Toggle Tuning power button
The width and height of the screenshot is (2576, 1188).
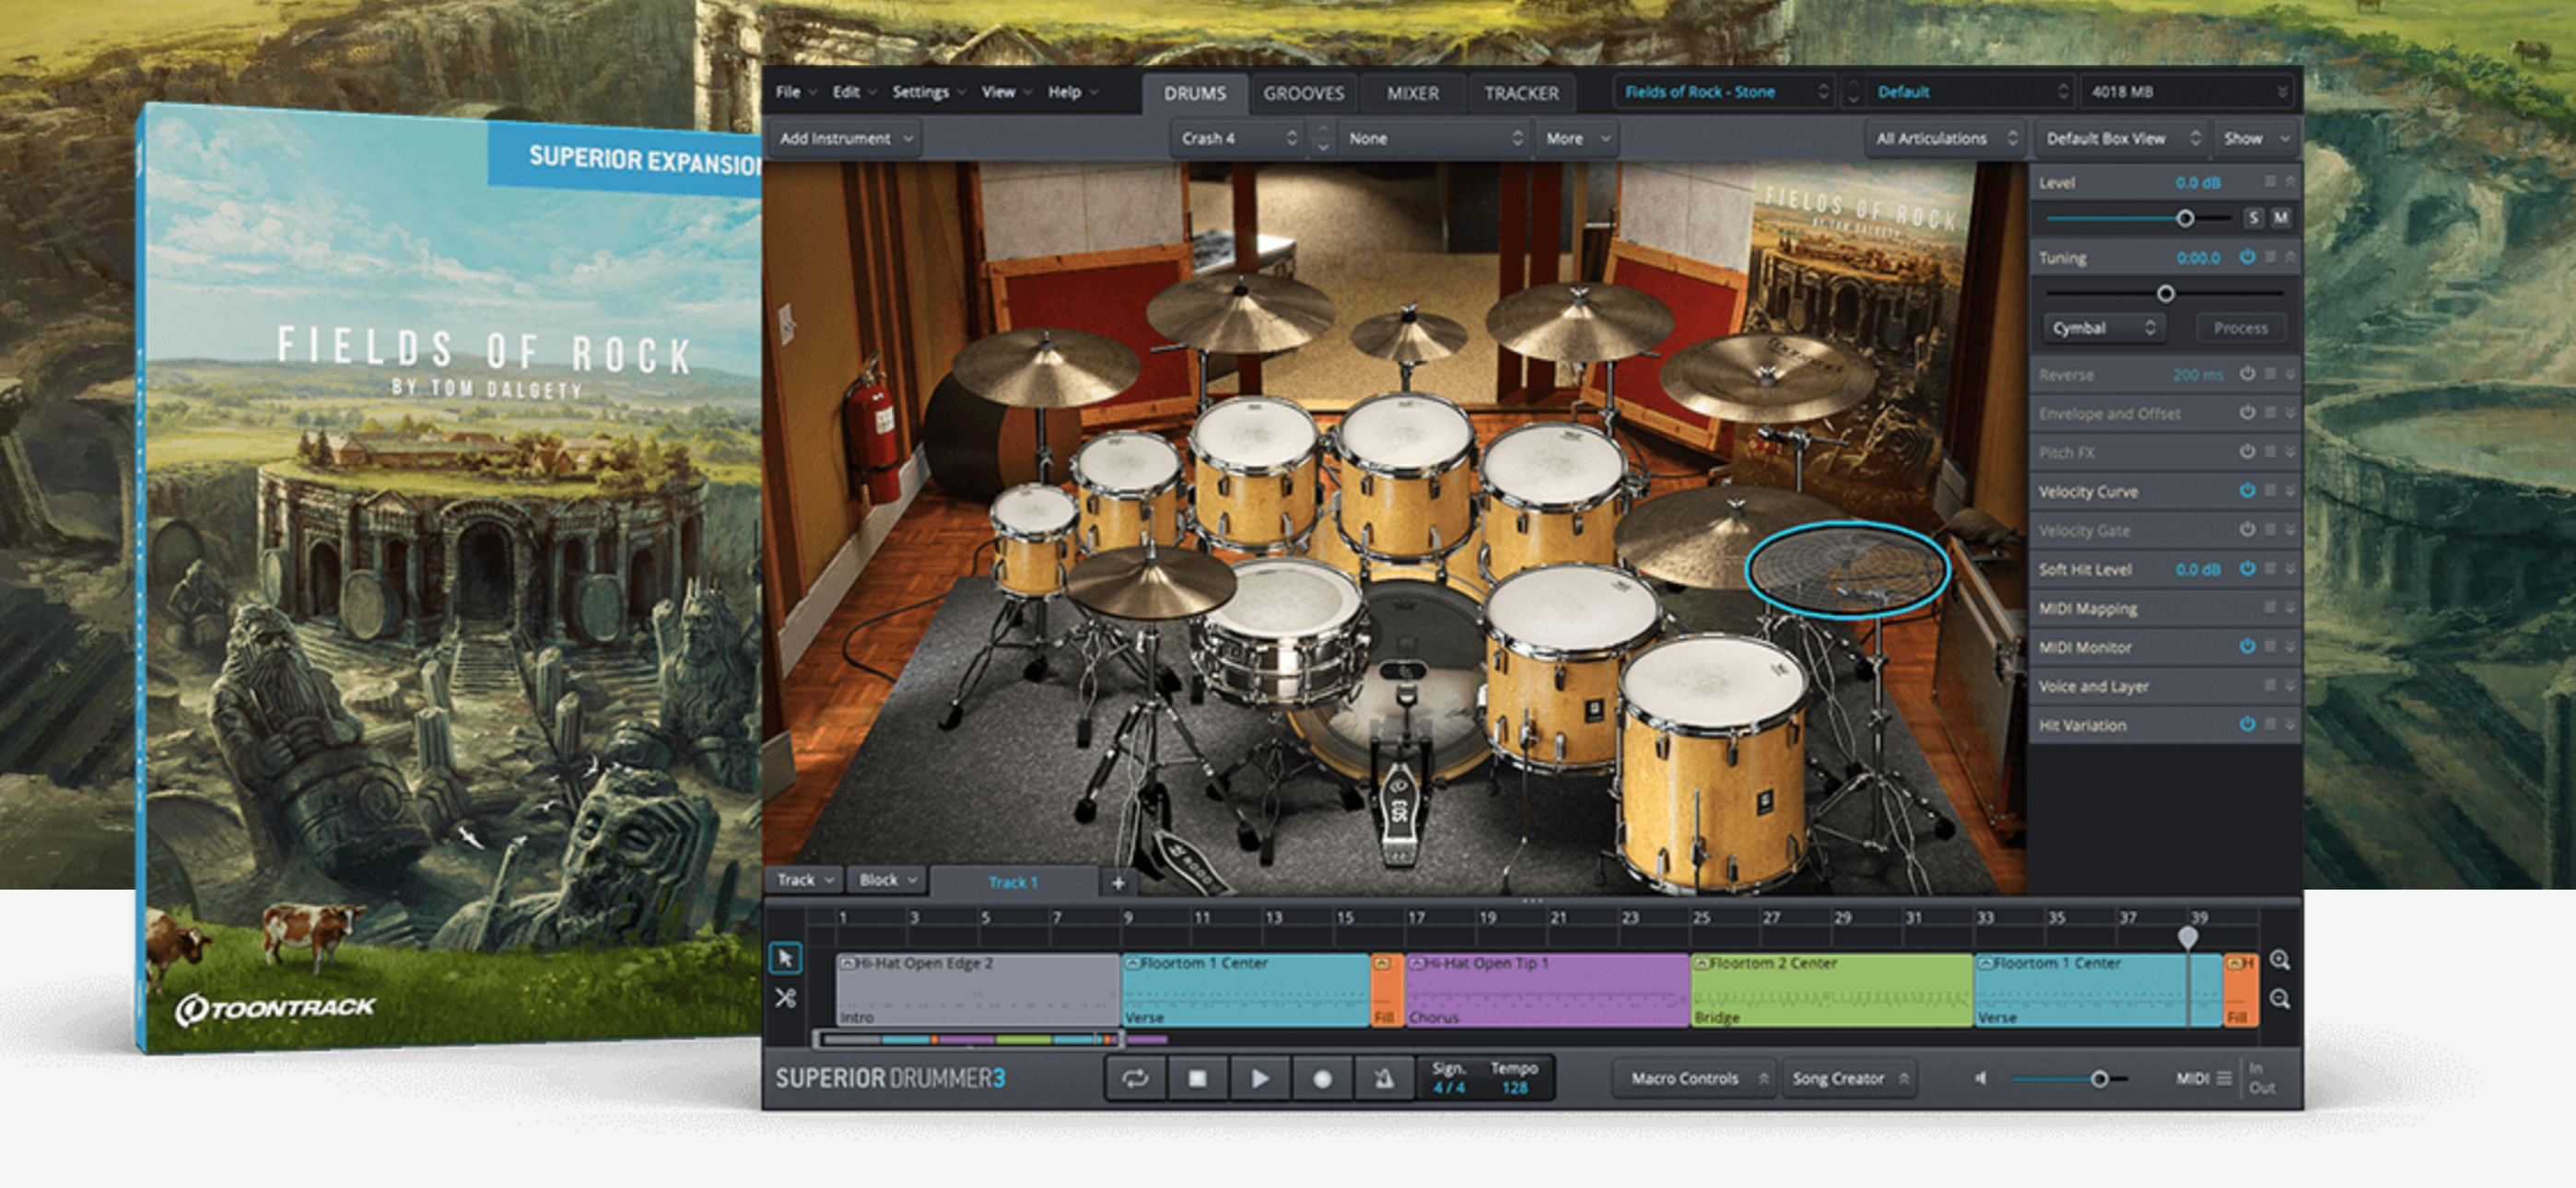click(x=2246, y=257)
